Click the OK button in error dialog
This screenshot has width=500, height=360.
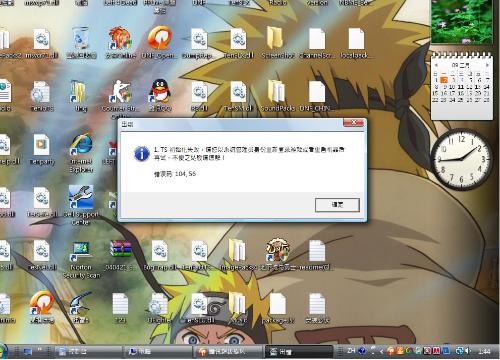point(337,205)
